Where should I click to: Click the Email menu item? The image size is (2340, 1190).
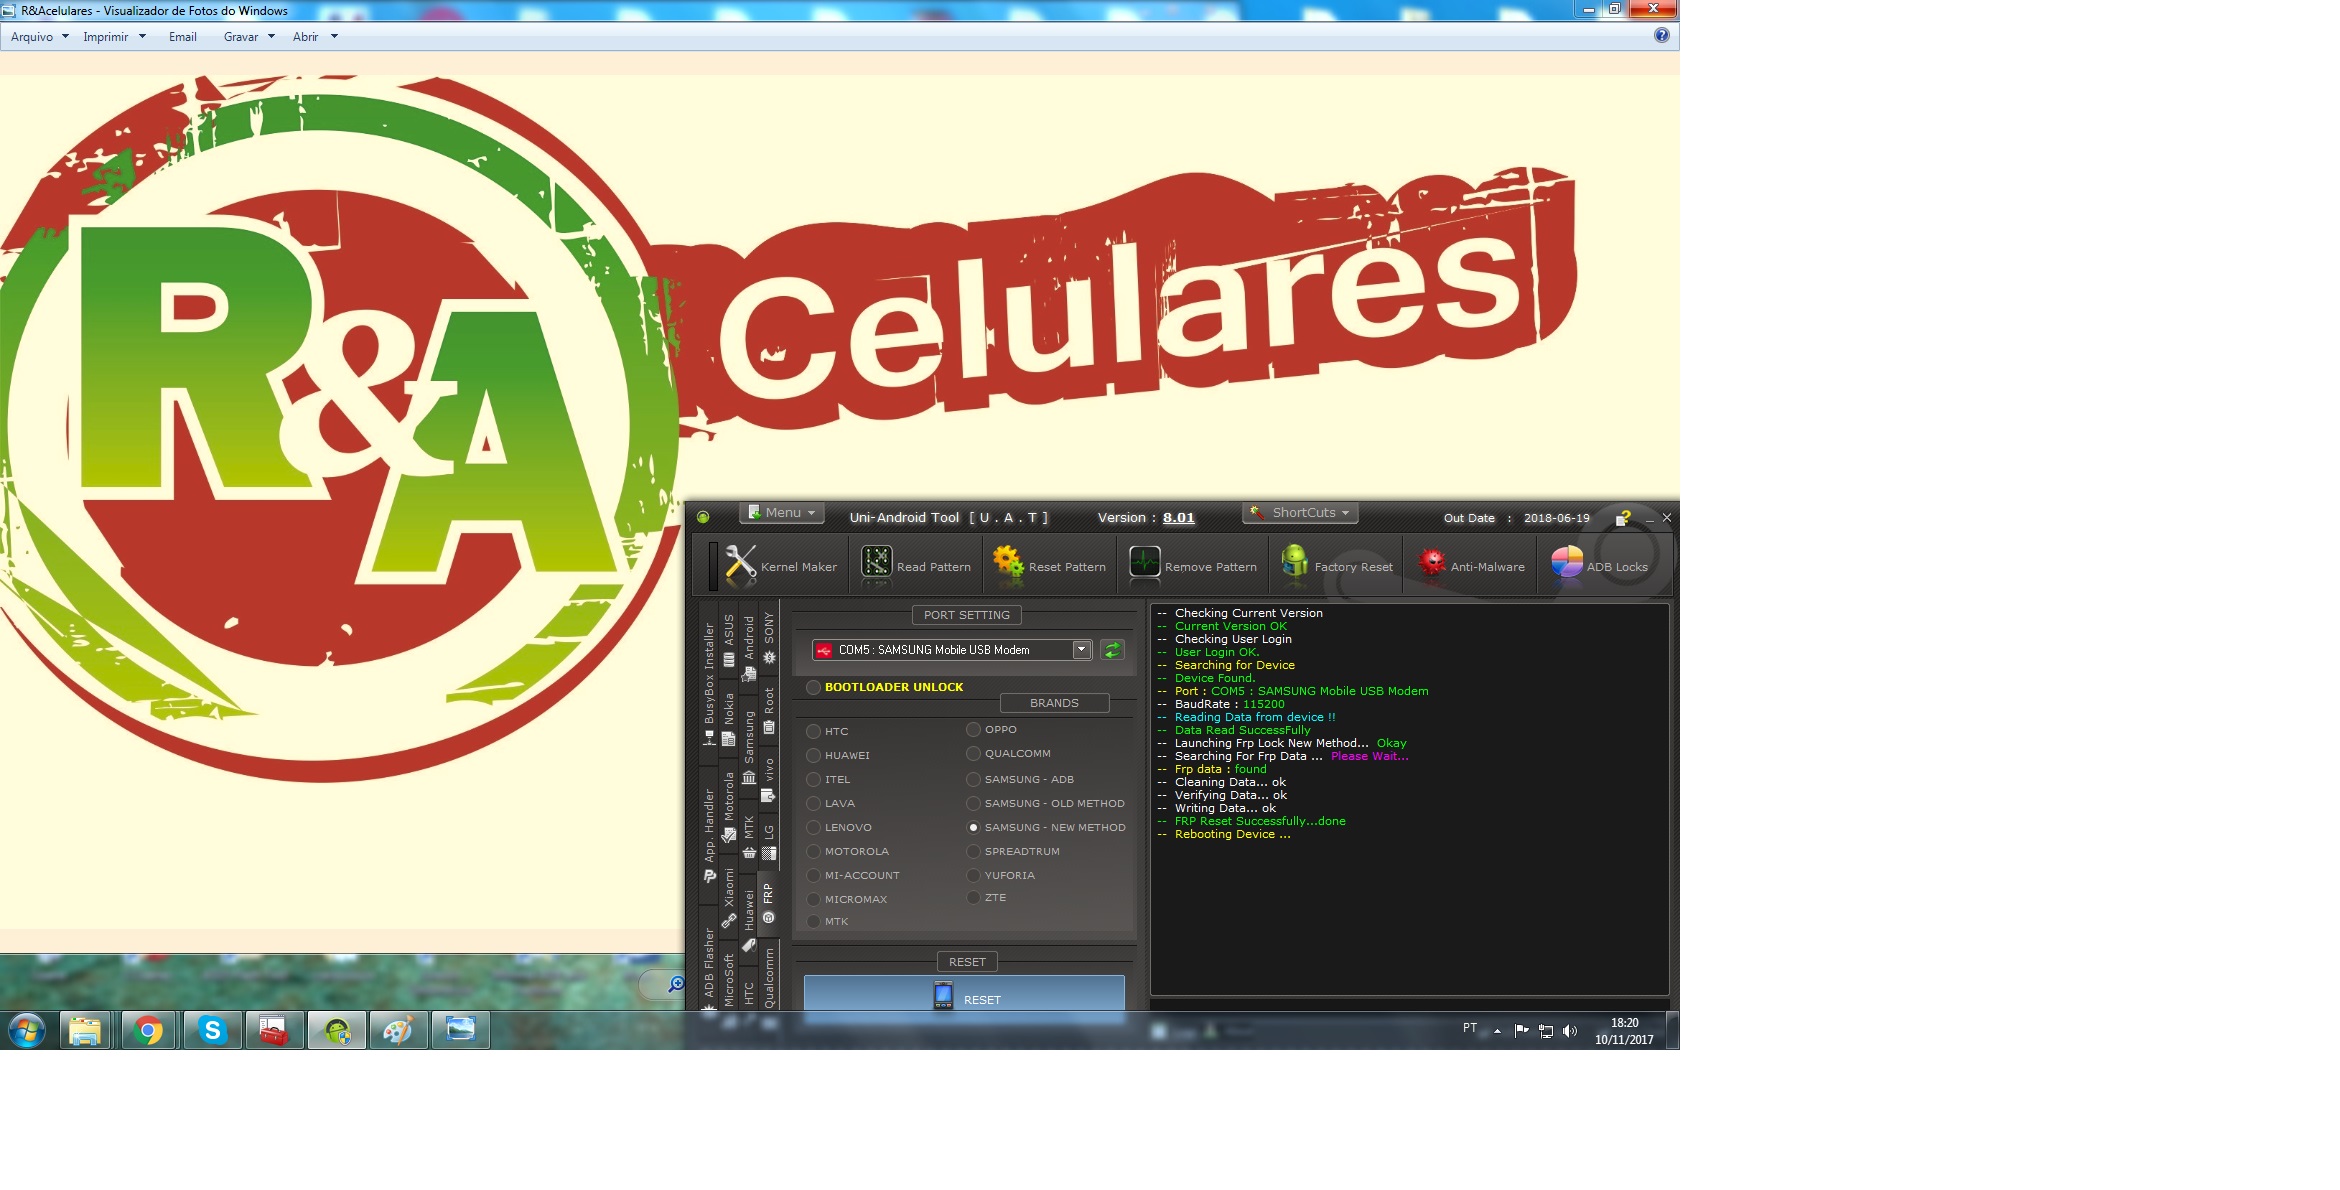pyautogui.click(x=183, y=37)
